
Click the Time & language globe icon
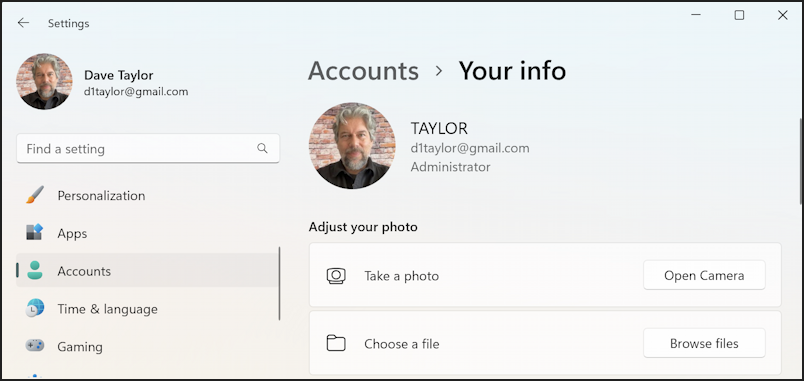click(35, 309)
